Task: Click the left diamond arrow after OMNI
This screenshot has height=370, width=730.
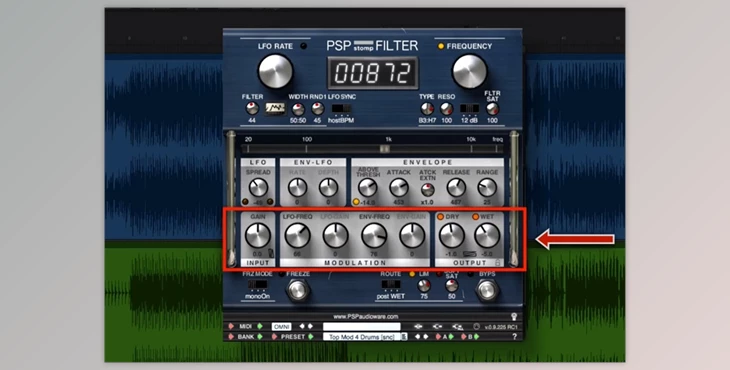Action: click(x=302, y=326)
